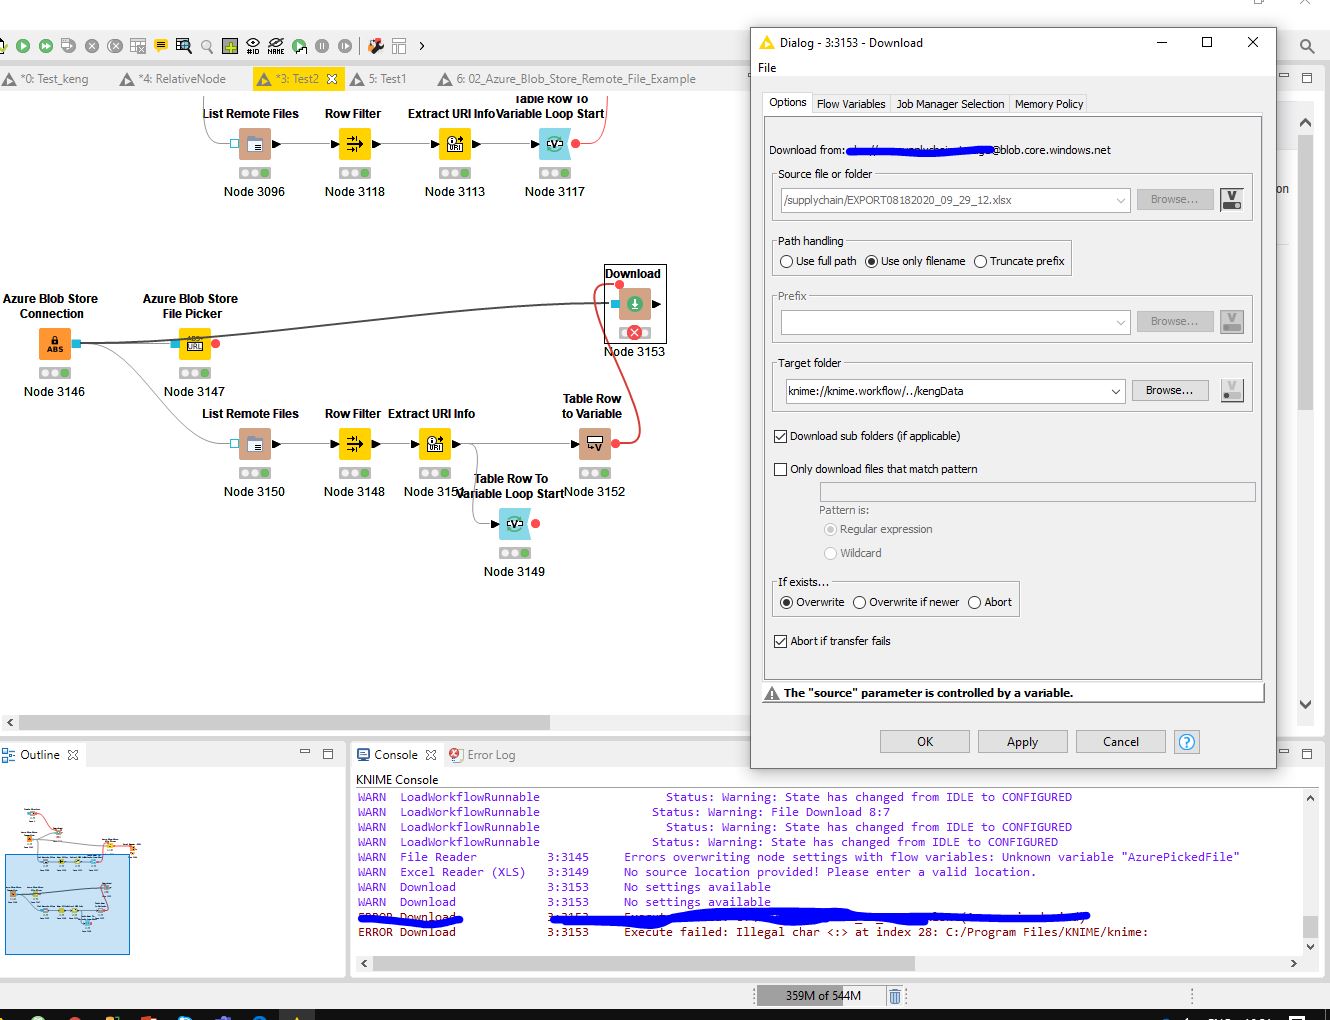
Task: Click the memory usage bar 359M of 544M
Action: 822,996
